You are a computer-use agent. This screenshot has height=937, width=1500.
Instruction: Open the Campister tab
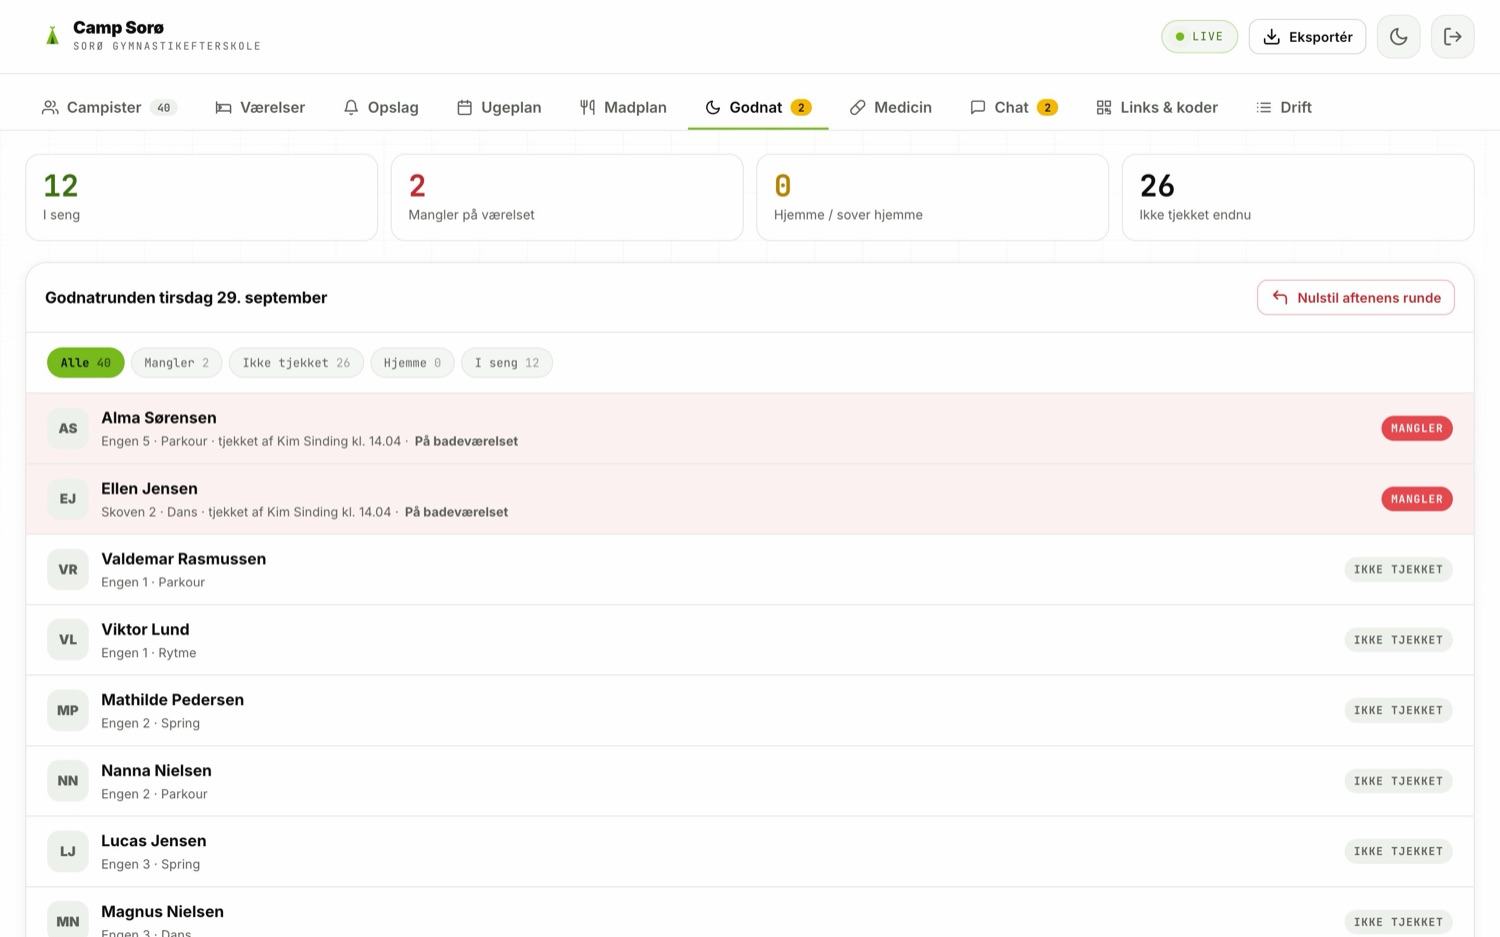(x=108, y=107)
